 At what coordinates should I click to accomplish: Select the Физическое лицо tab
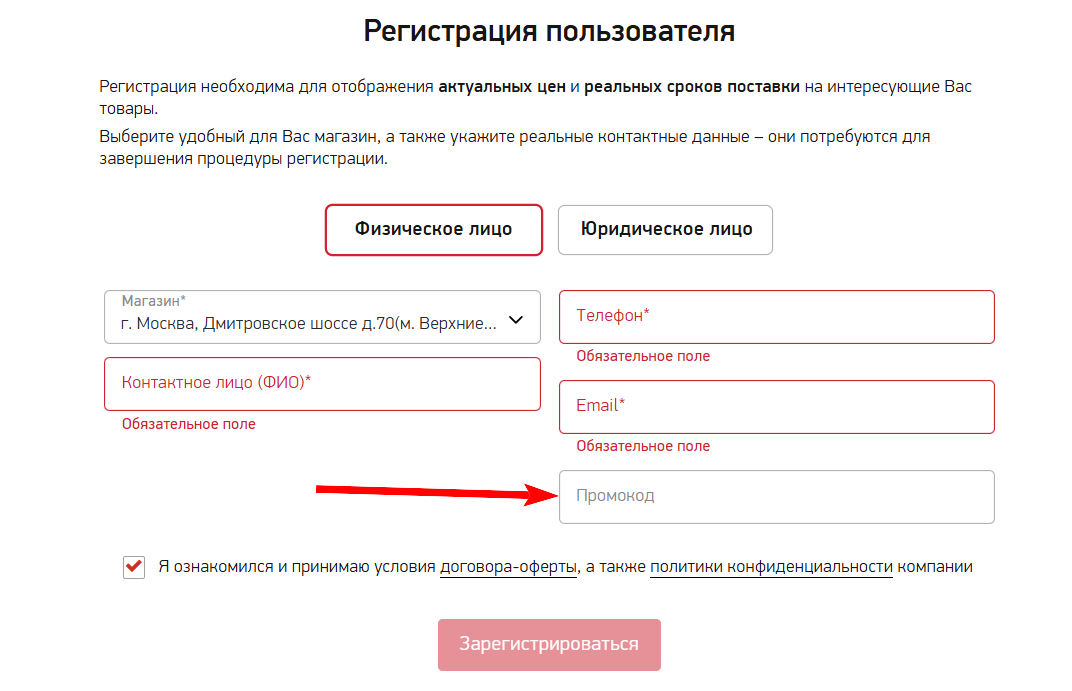point(433,229)
